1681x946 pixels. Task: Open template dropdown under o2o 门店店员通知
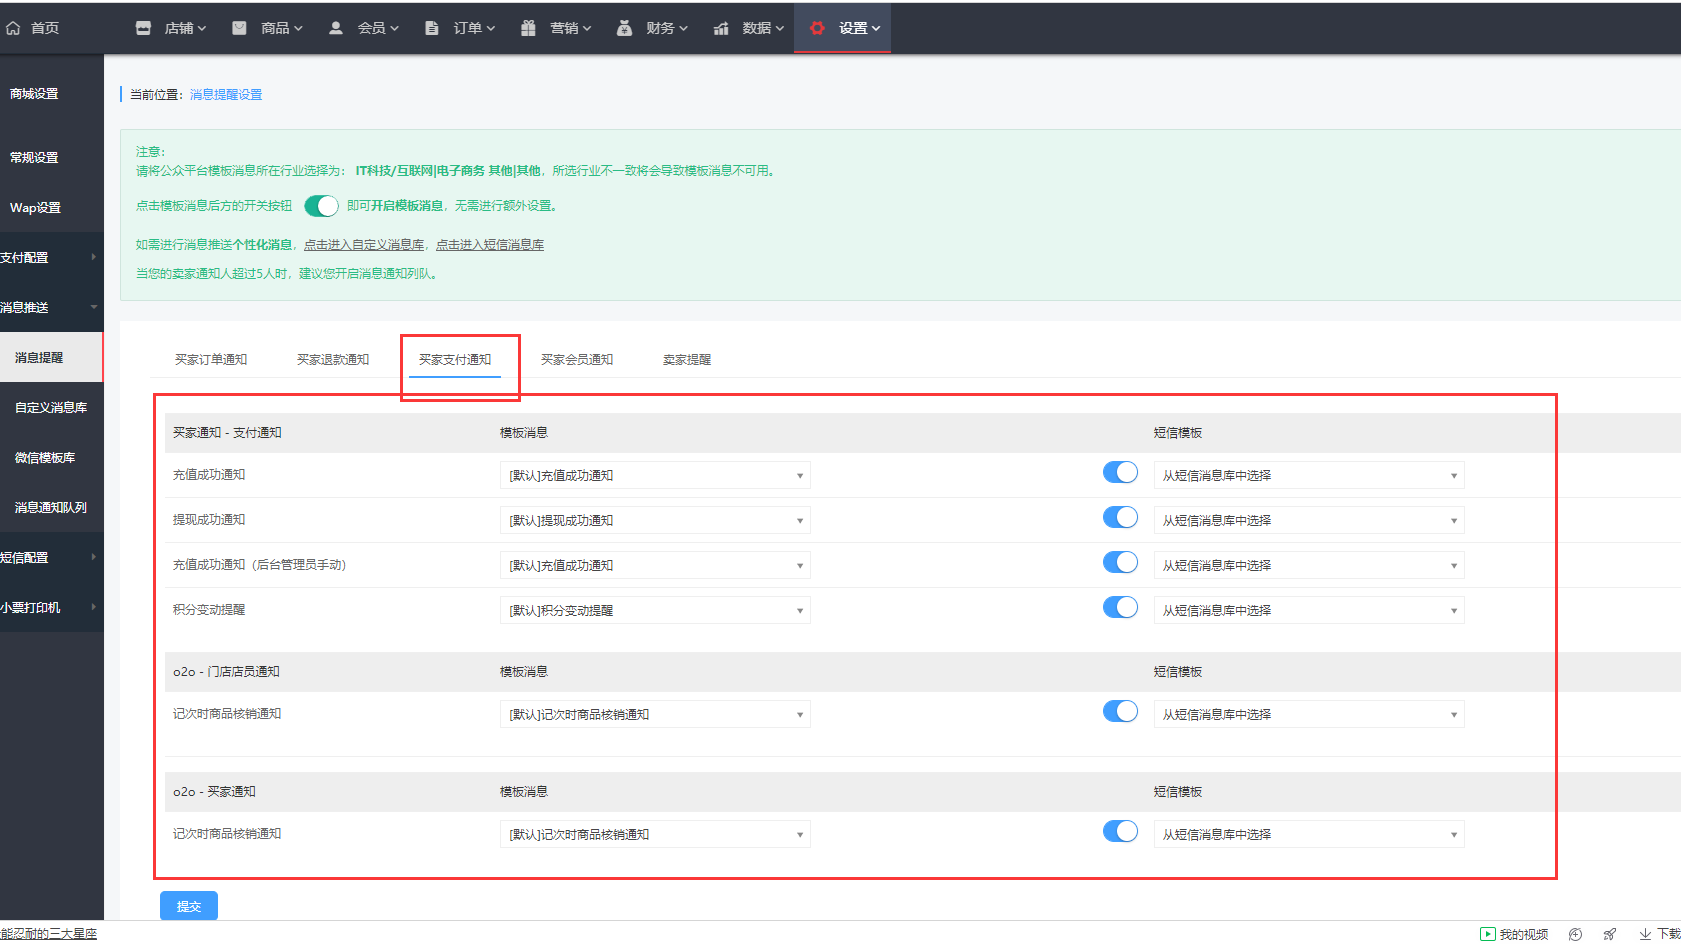655,714
